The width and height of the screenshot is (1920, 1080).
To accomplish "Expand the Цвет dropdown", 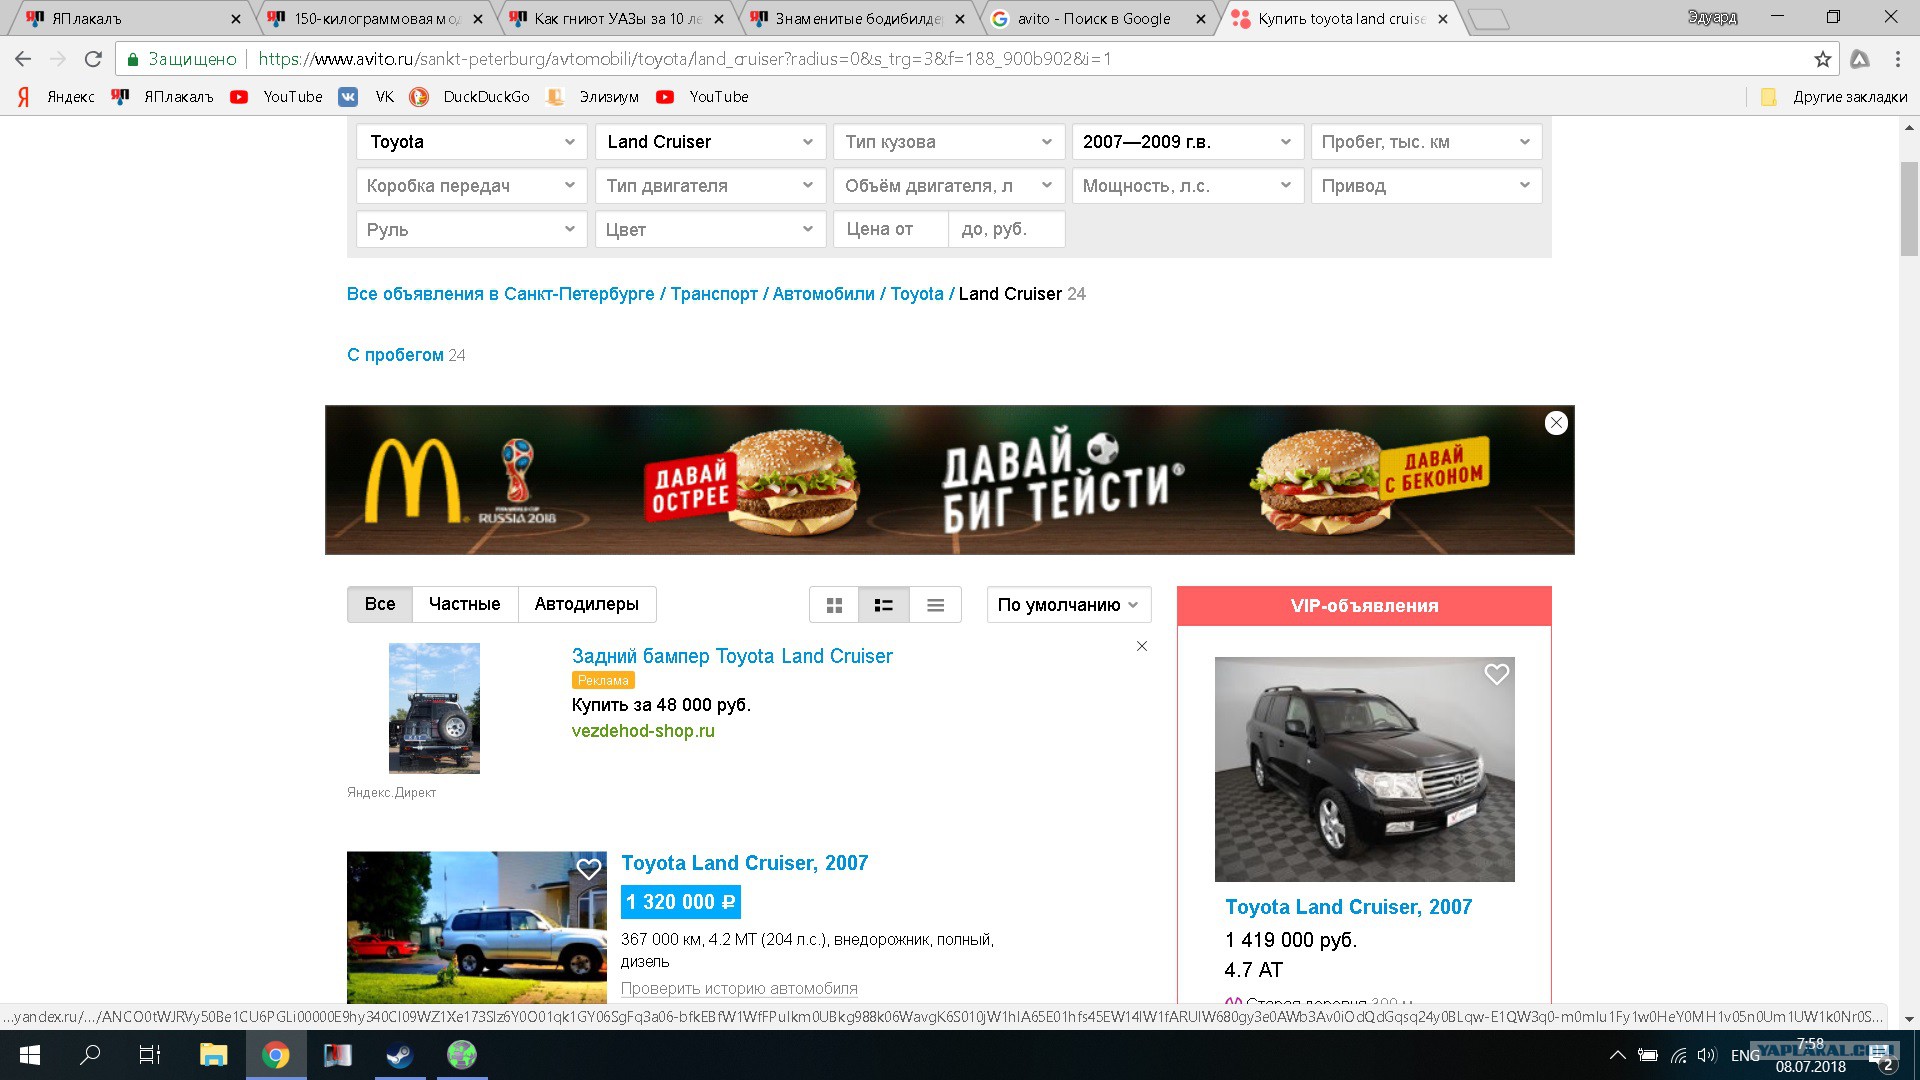I will [710, 229].
